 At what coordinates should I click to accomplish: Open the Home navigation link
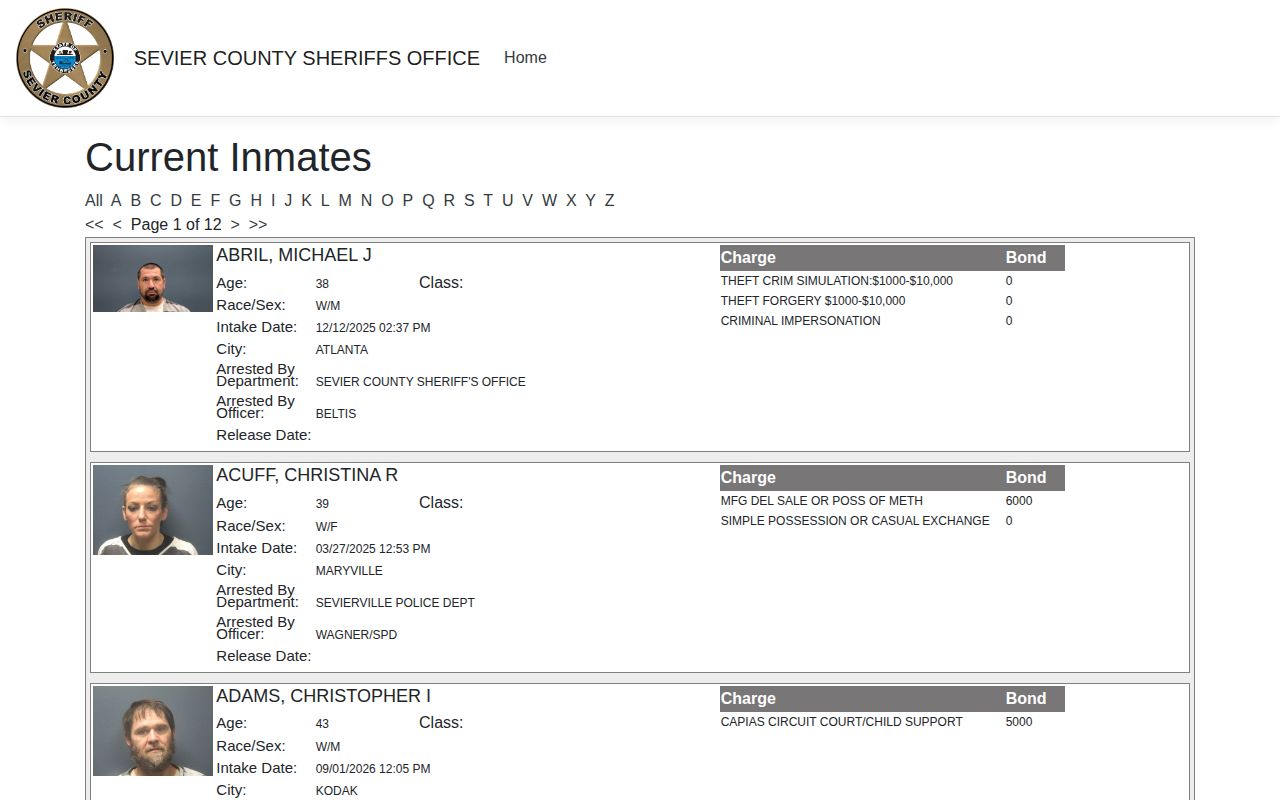[525, 58]
